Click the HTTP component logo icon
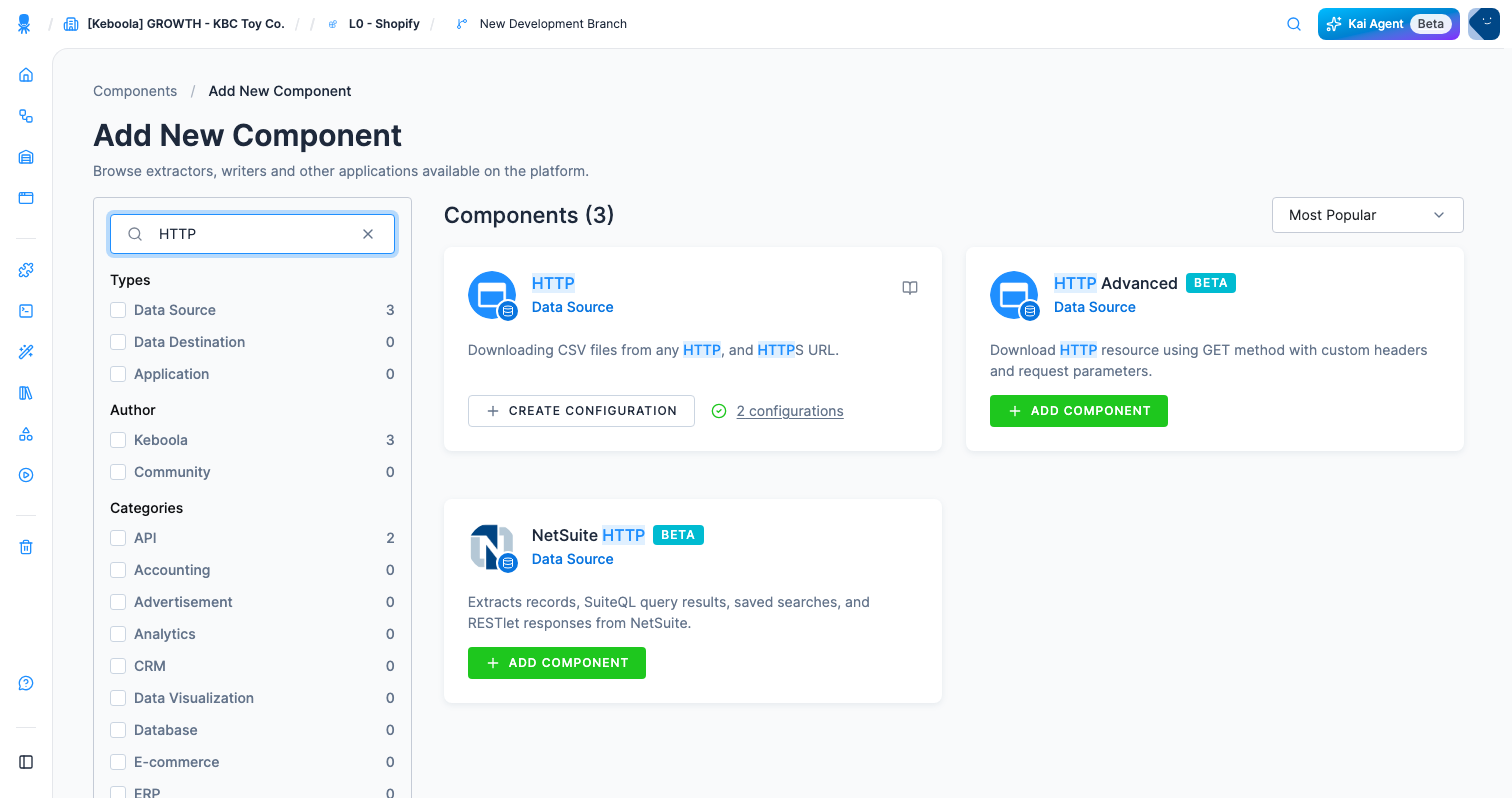Viewport: 1512px width, 798px height. click(x=492, y=295)
